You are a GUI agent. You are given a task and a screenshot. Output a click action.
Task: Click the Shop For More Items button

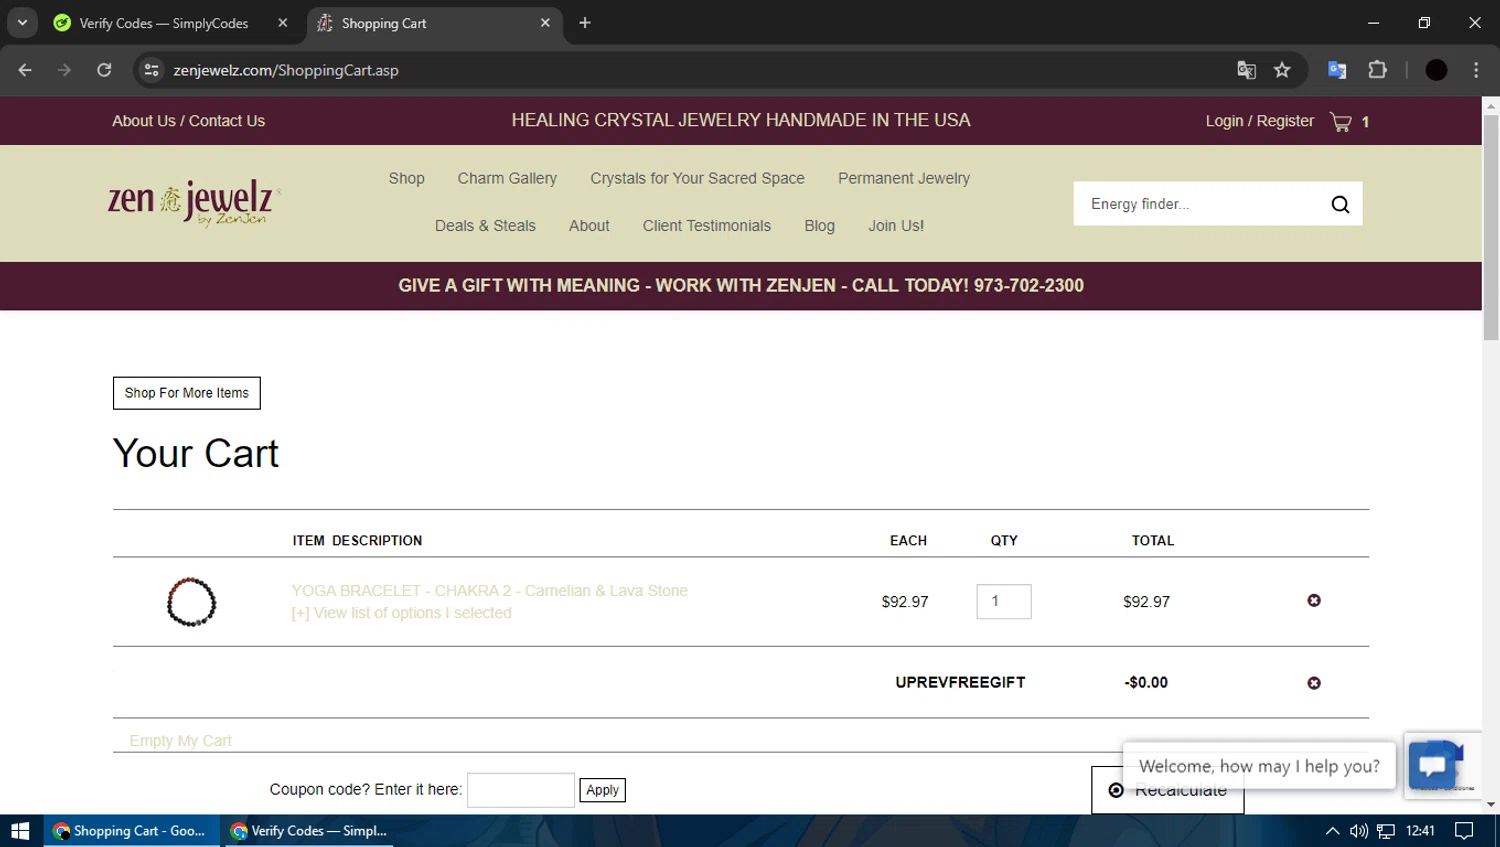tap(187, 393)
